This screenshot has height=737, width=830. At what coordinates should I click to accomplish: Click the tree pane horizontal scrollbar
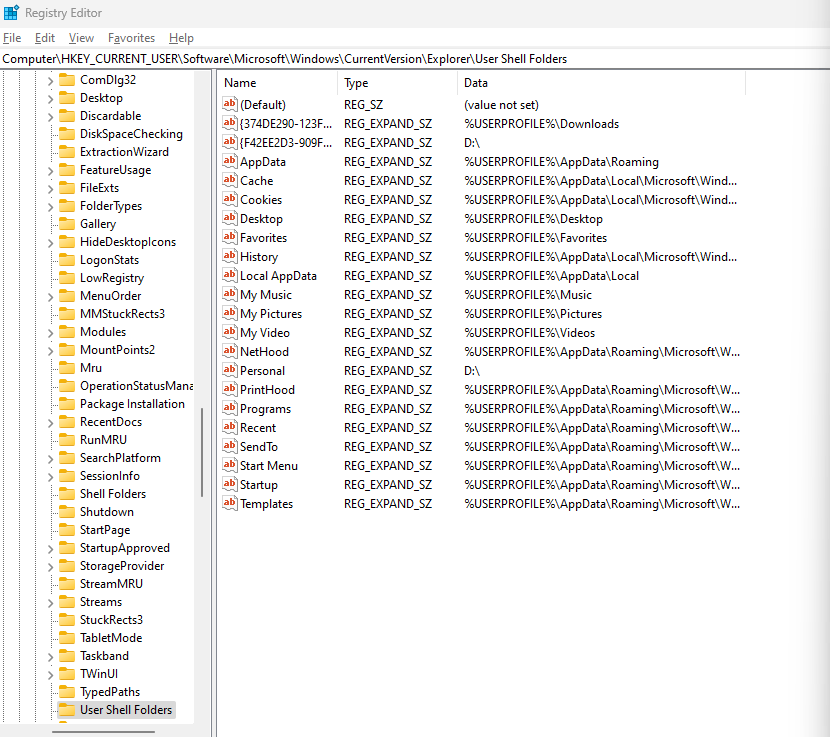[x=103, y=732]
